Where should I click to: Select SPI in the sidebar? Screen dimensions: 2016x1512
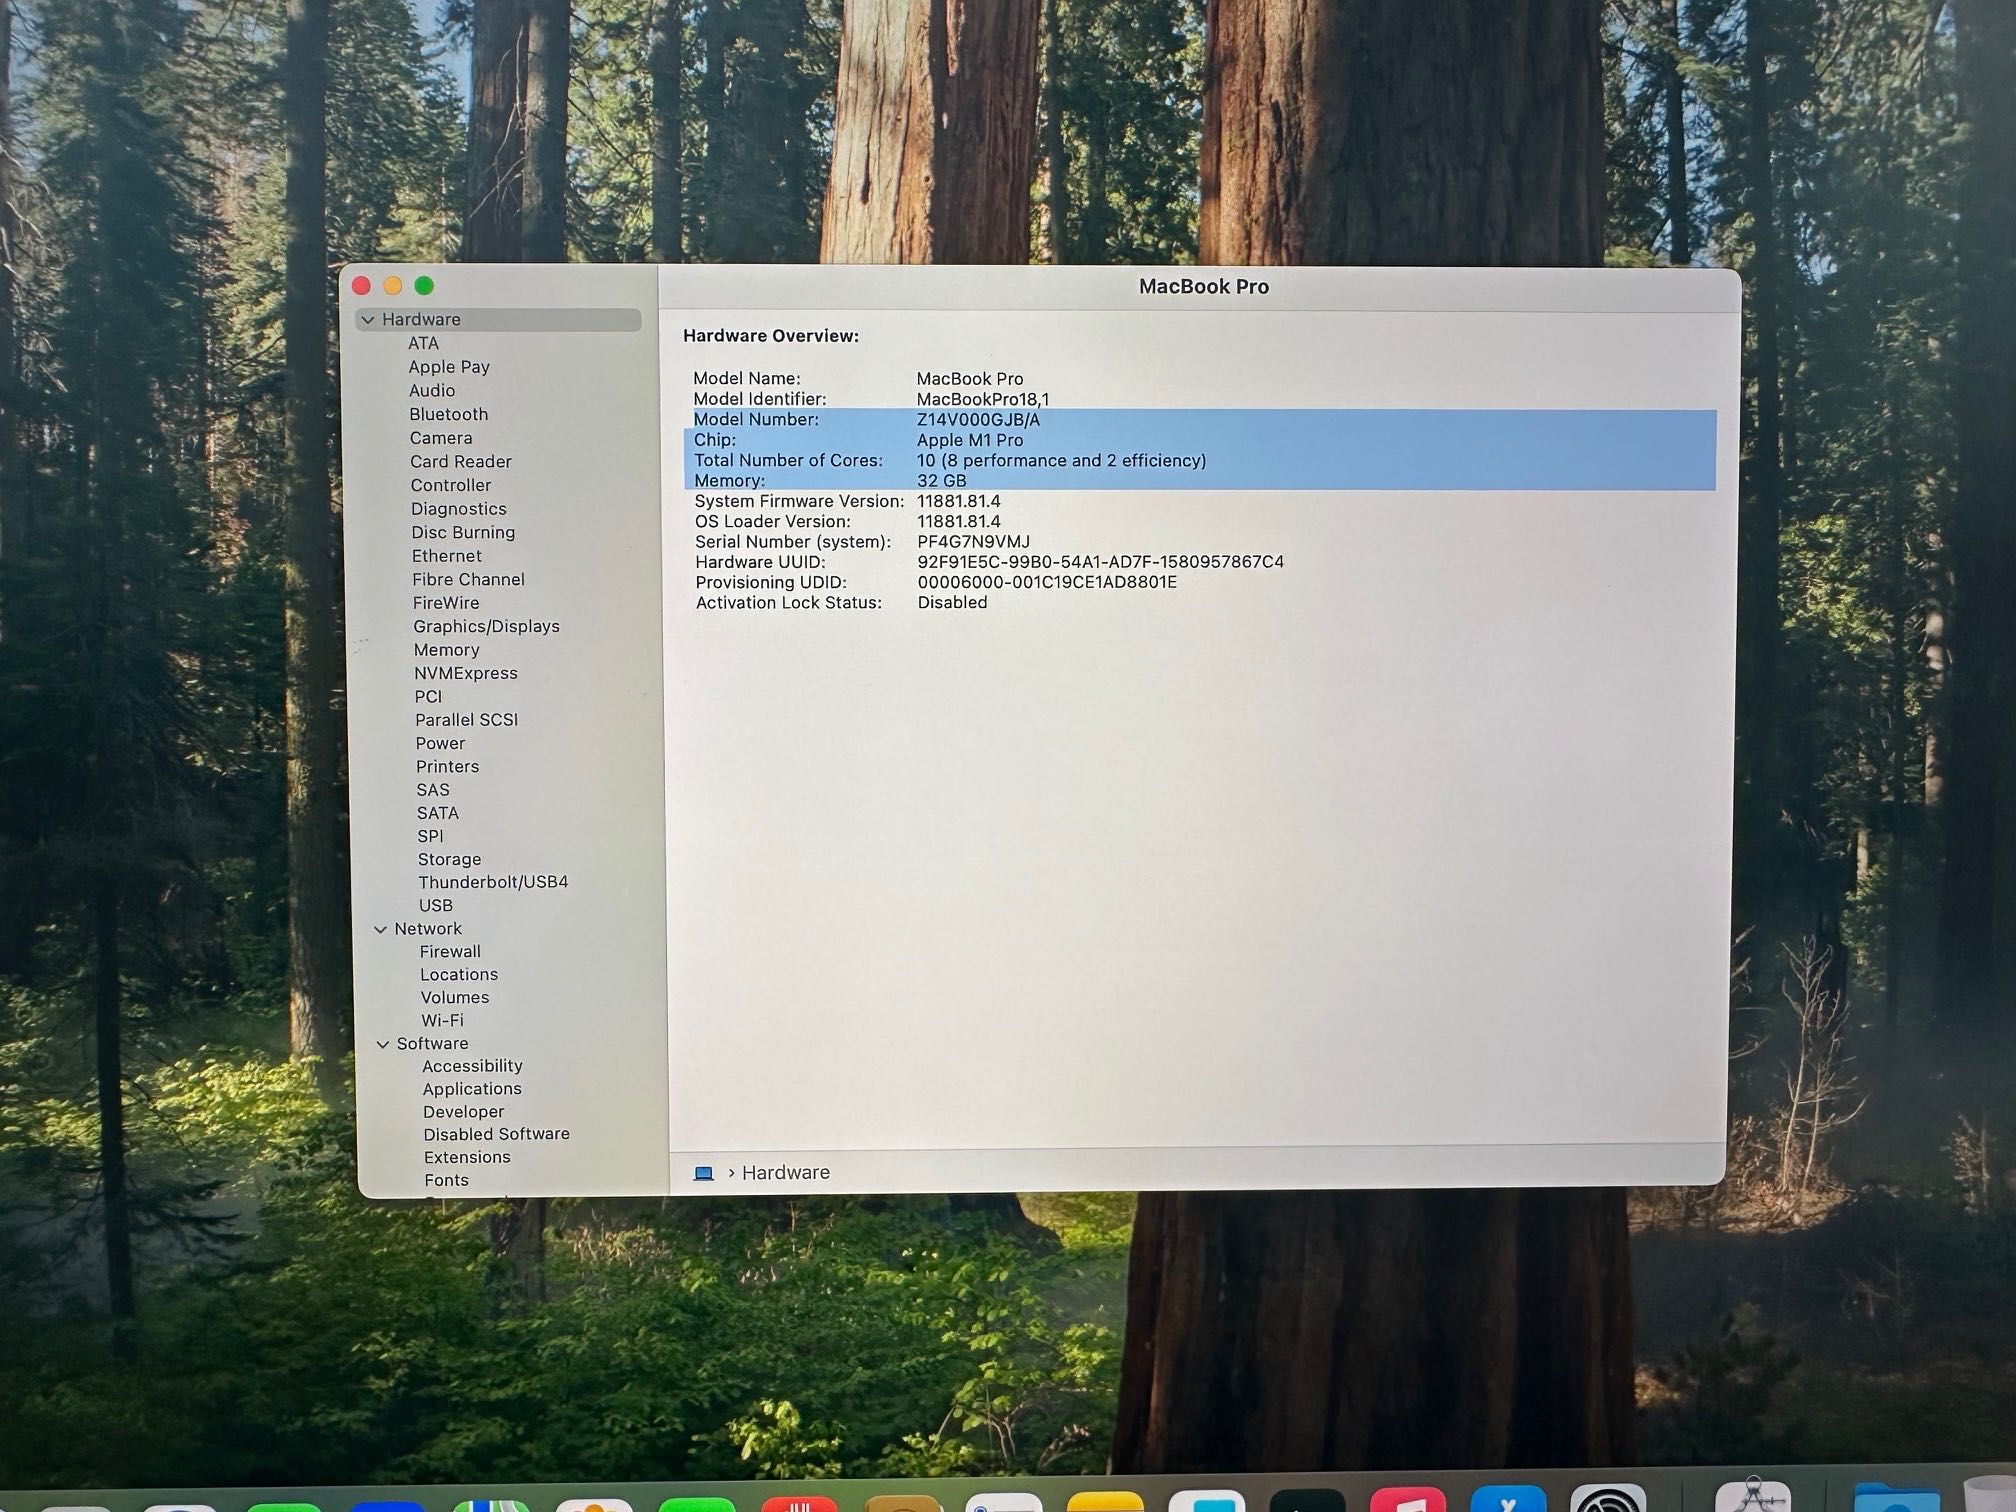pyautogui.click(x=431, y=837)
